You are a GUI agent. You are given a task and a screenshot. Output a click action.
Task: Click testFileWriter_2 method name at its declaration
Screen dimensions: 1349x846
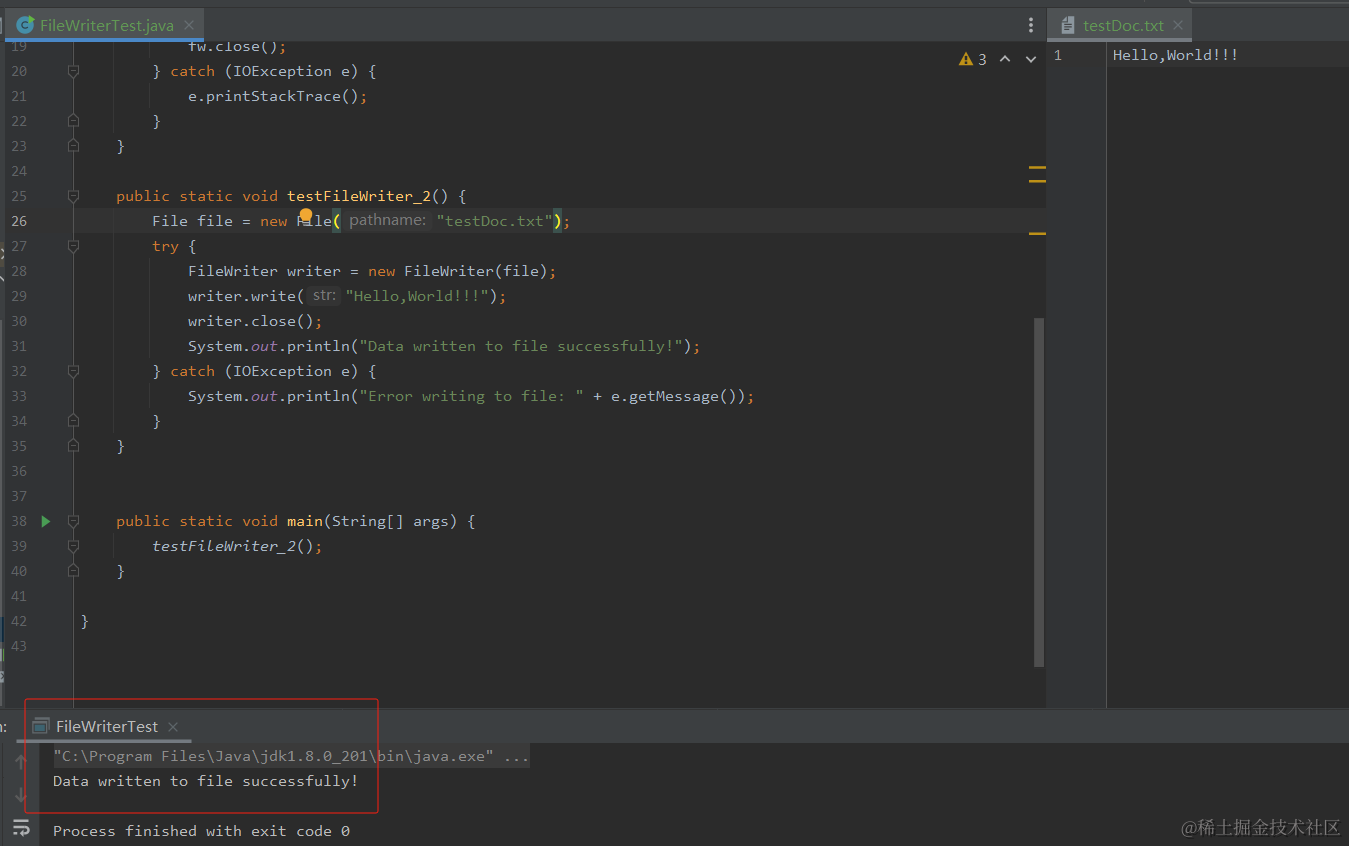click(x=359, y=196)
